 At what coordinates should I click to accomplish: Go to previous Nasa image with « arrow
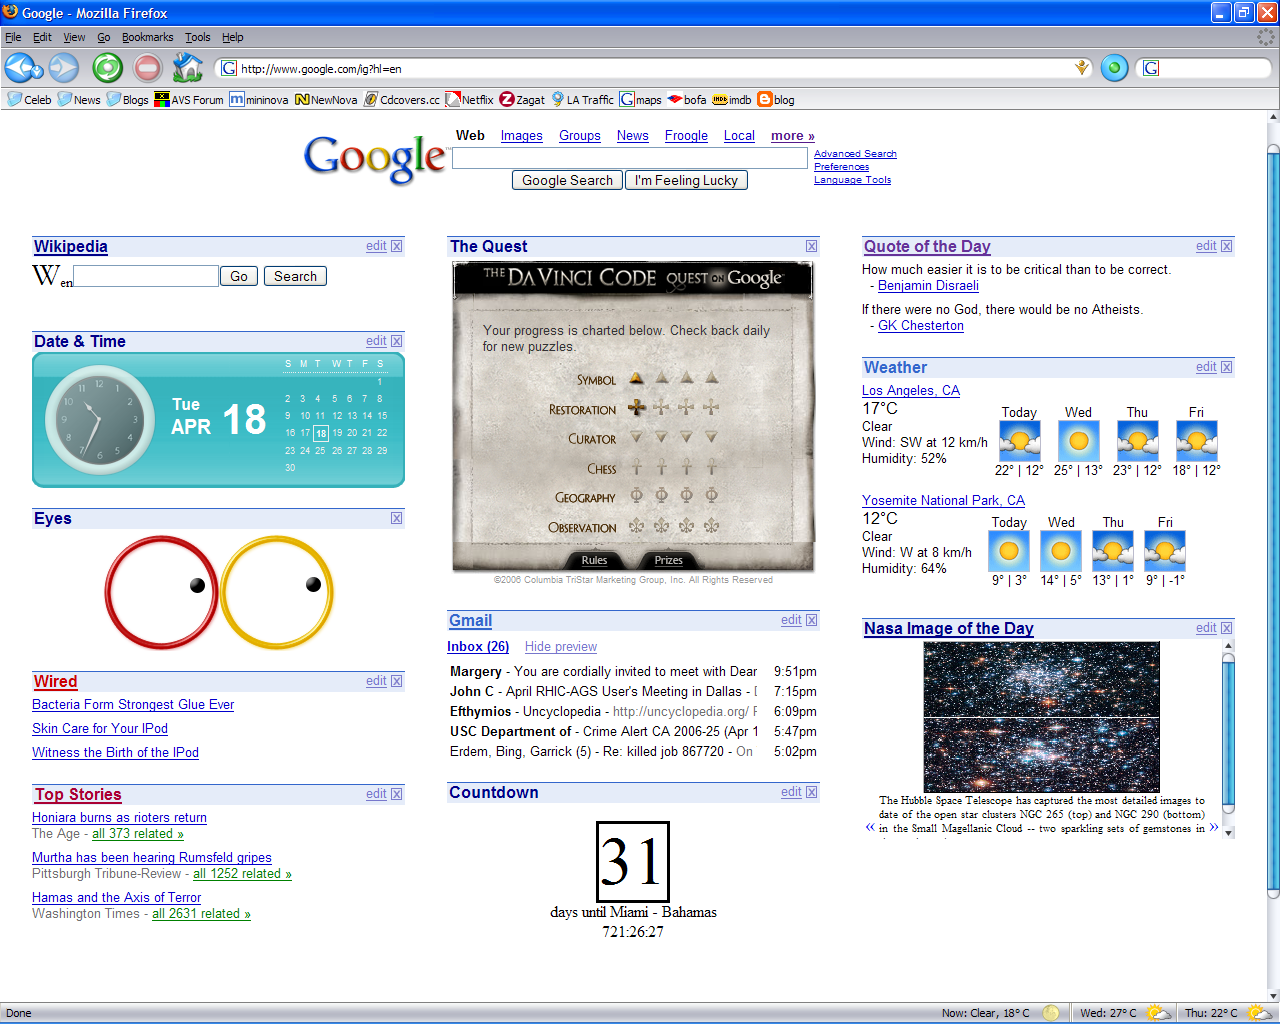[x=870, y=827]
